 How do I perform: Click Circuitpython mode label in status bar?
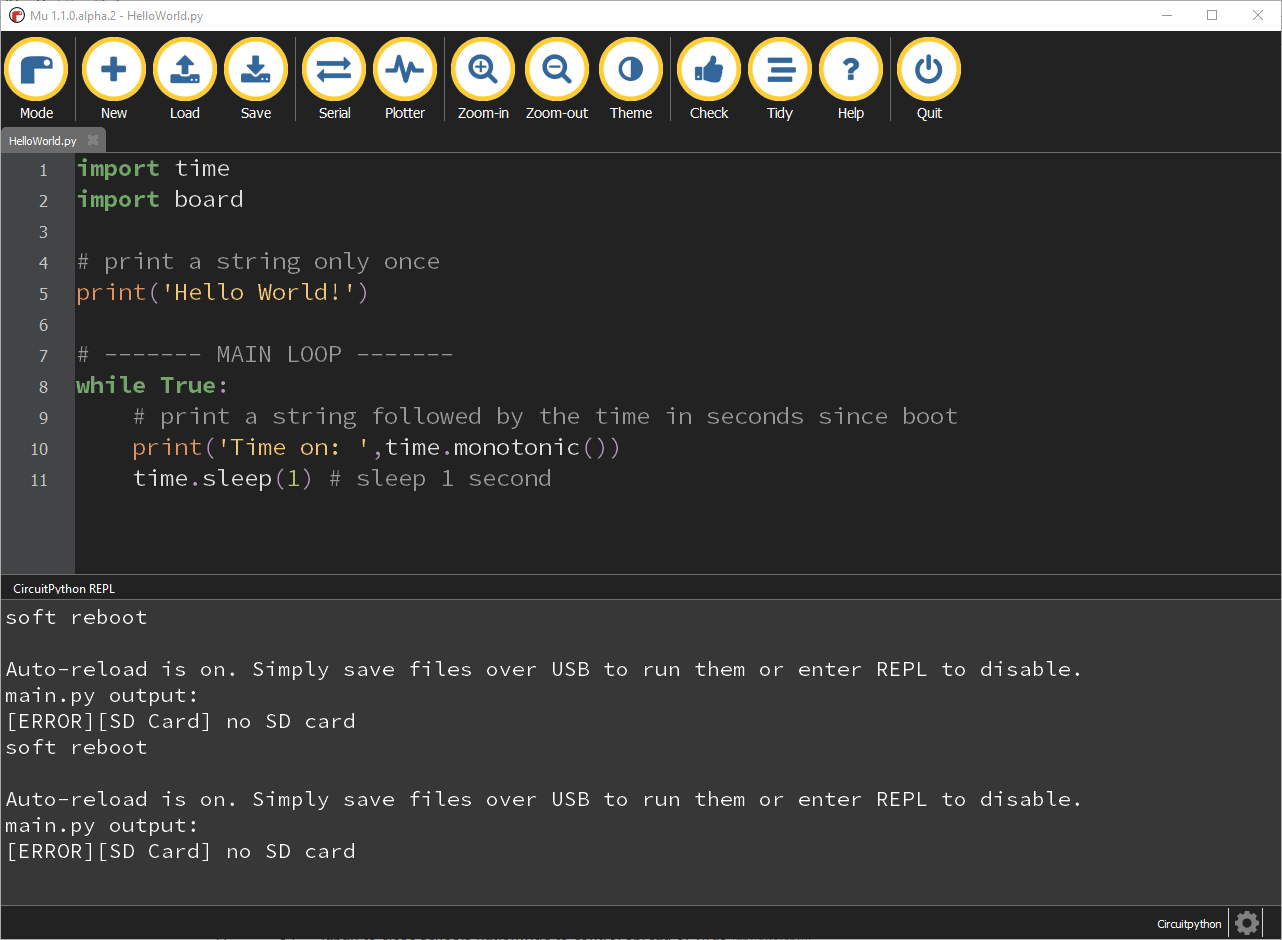(x=1189, y=924)
